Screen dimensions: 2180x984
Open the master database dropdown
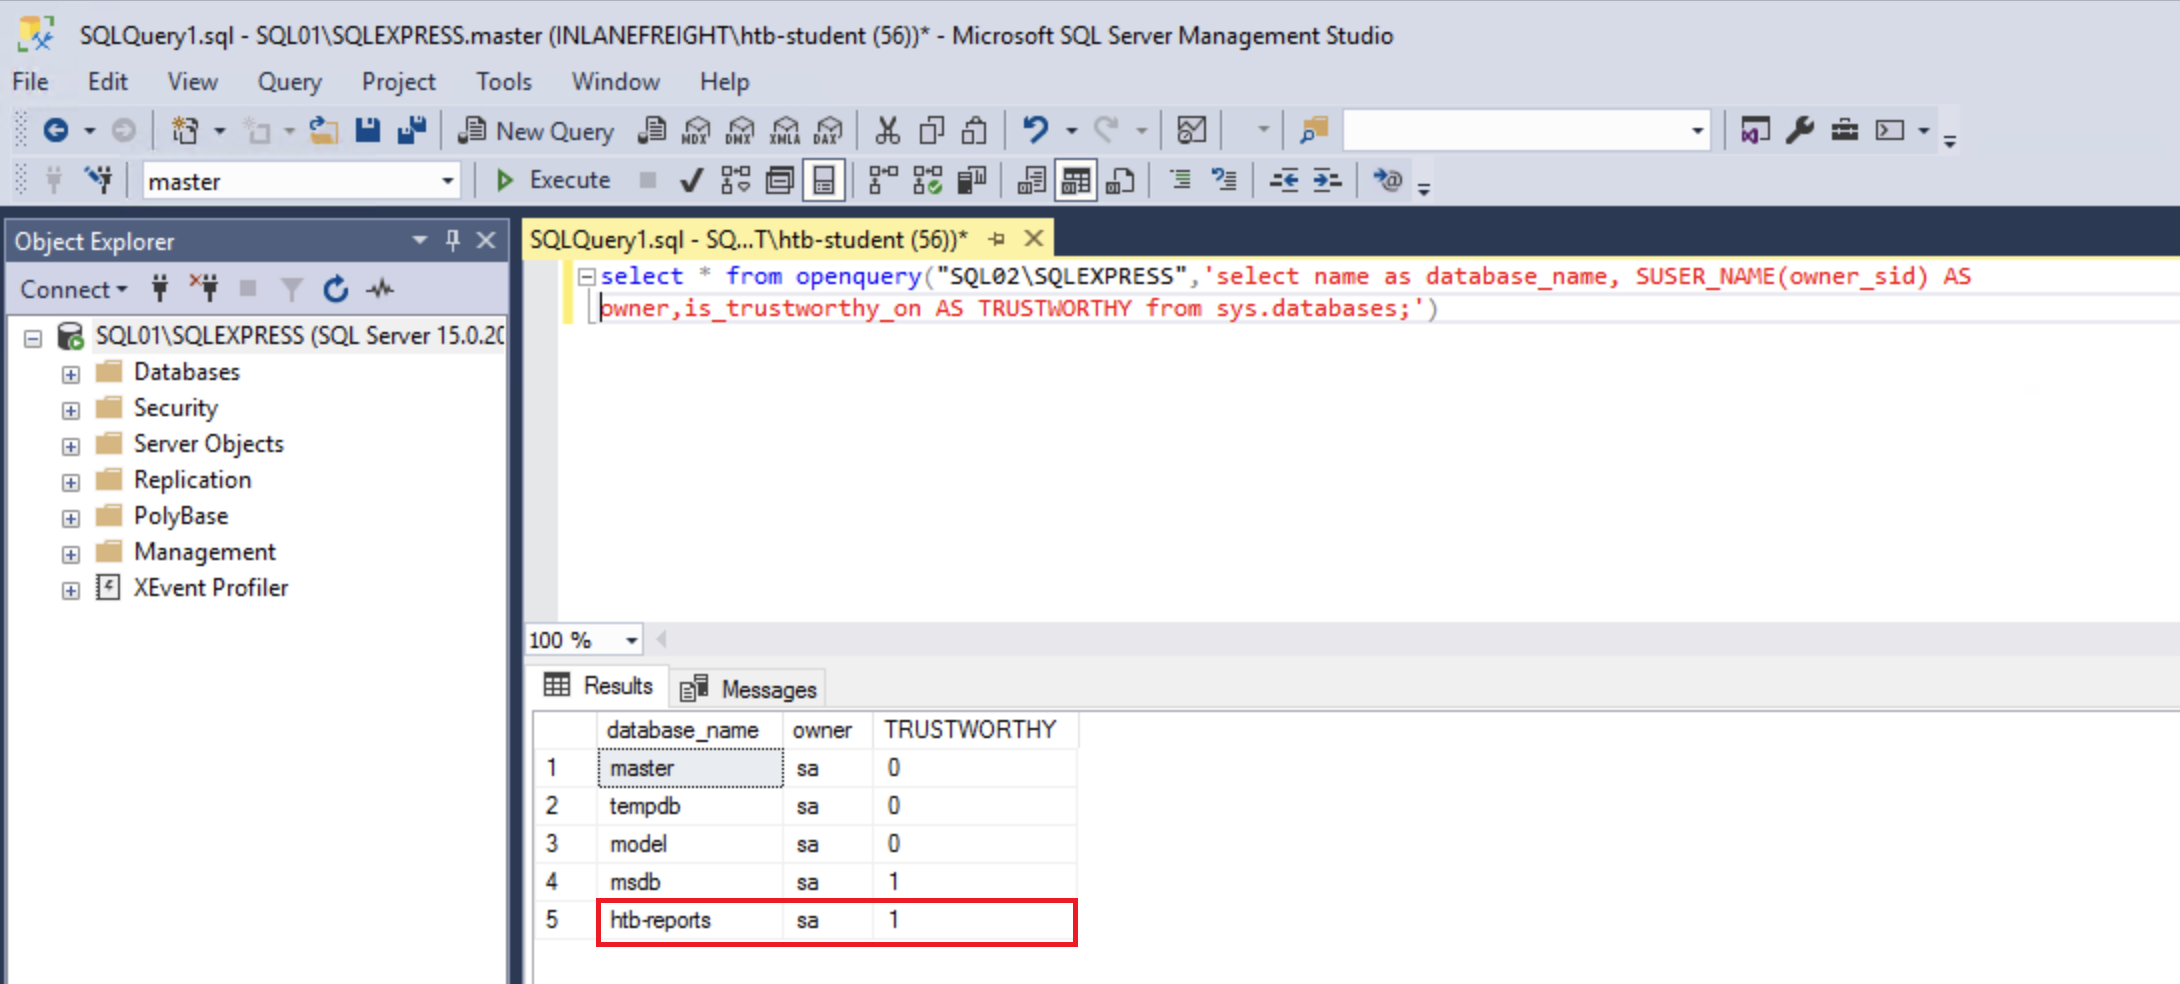447,181
